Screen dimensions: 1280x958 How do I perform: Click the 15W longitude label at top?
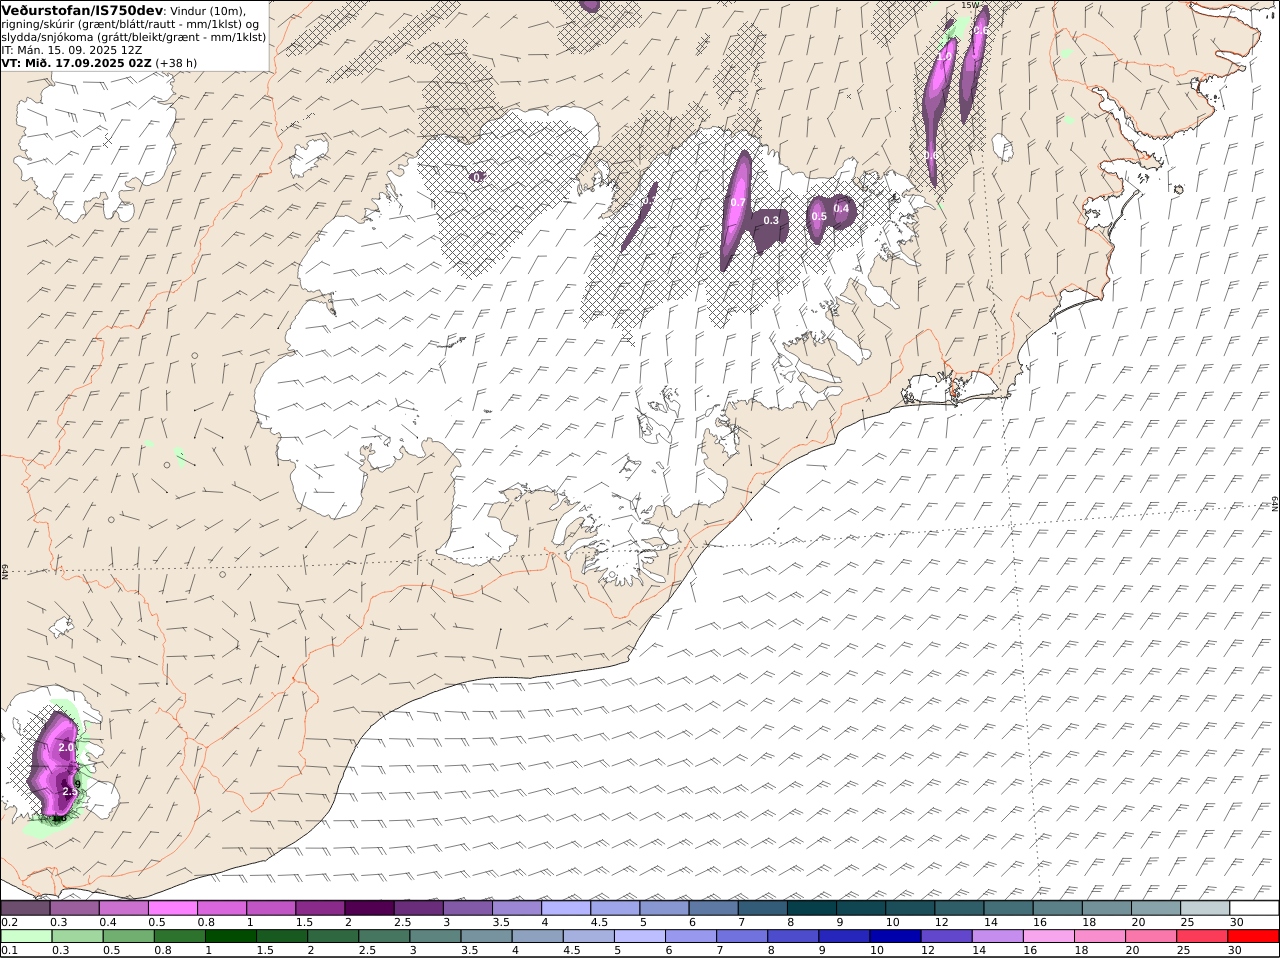click(969, 5)
